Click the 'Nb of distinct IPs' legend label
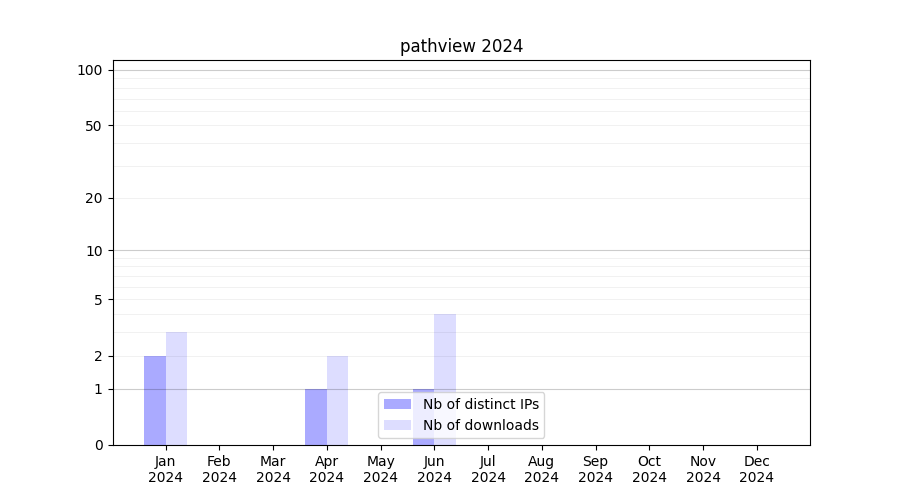The image size is (900, 500). [x=480, y=404]
